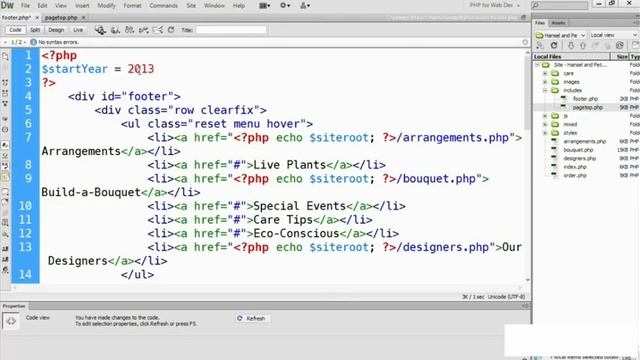Viewport: 640px width, 360px height.
Task: Open the Hansel and Petal site dropdown
Action: pyautogui.click(x=560, y=35)
